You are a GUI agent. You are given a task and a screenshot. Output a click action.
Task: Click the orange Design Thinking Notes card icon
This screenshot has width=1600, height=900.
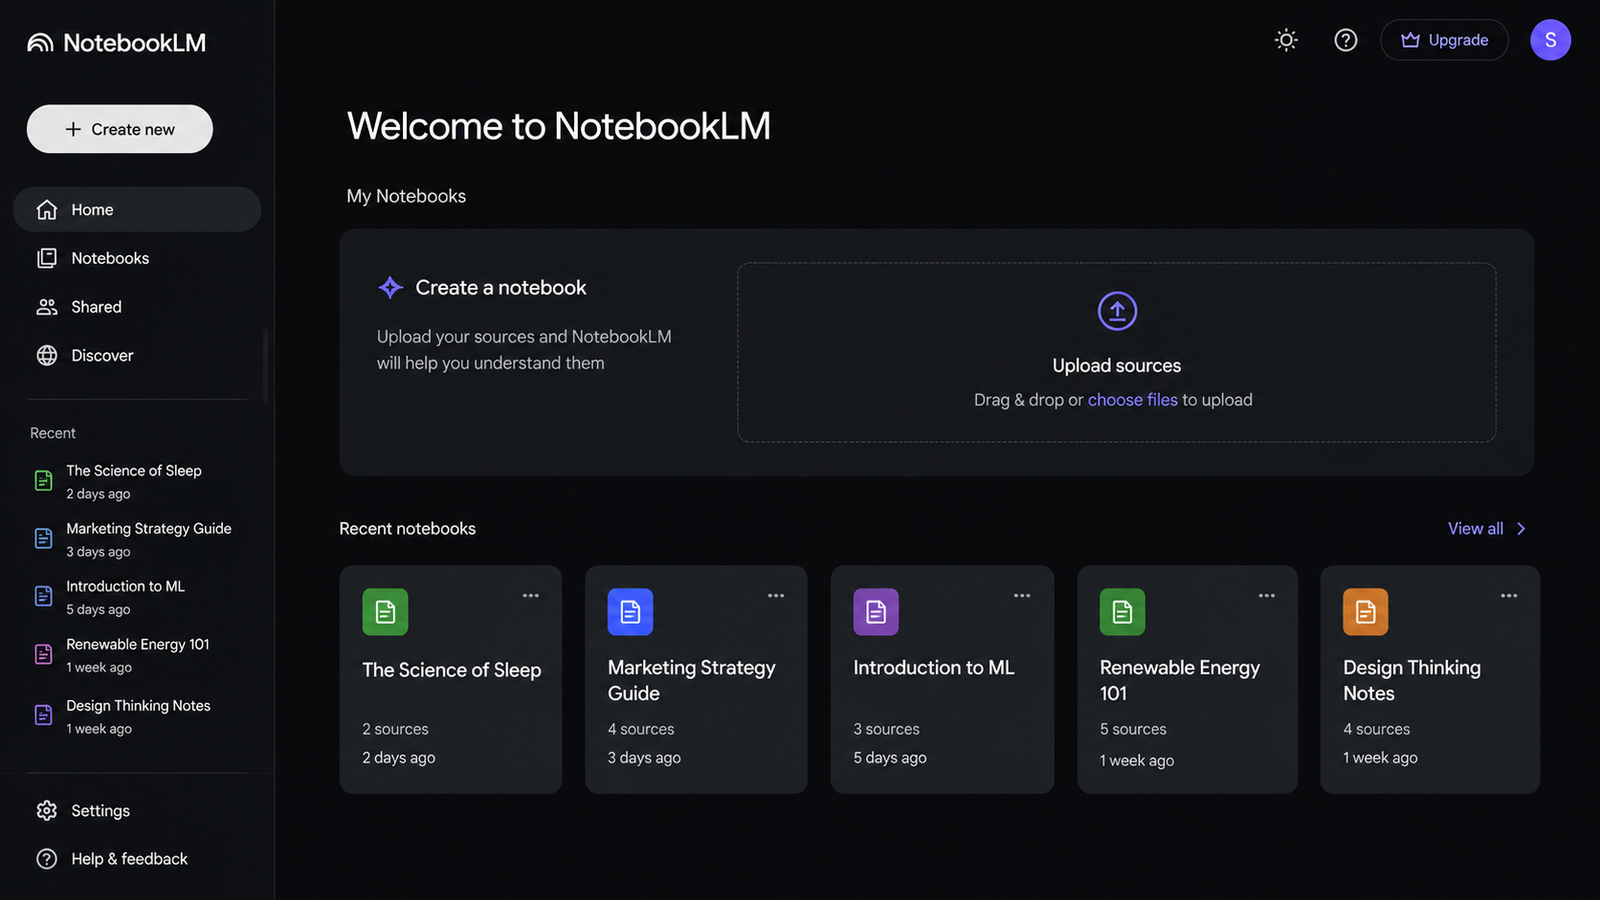(1365, 612)
